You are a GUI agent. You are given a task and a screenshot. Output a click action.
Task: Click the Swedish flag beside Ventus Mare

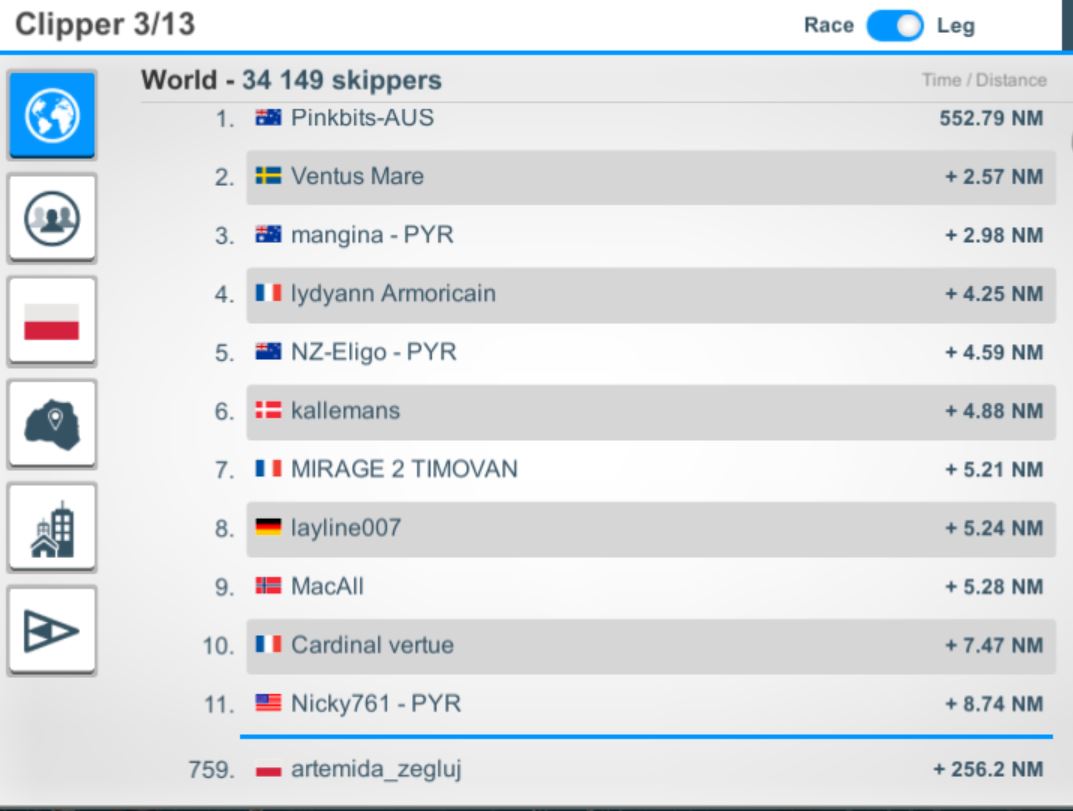click(268, 177)
